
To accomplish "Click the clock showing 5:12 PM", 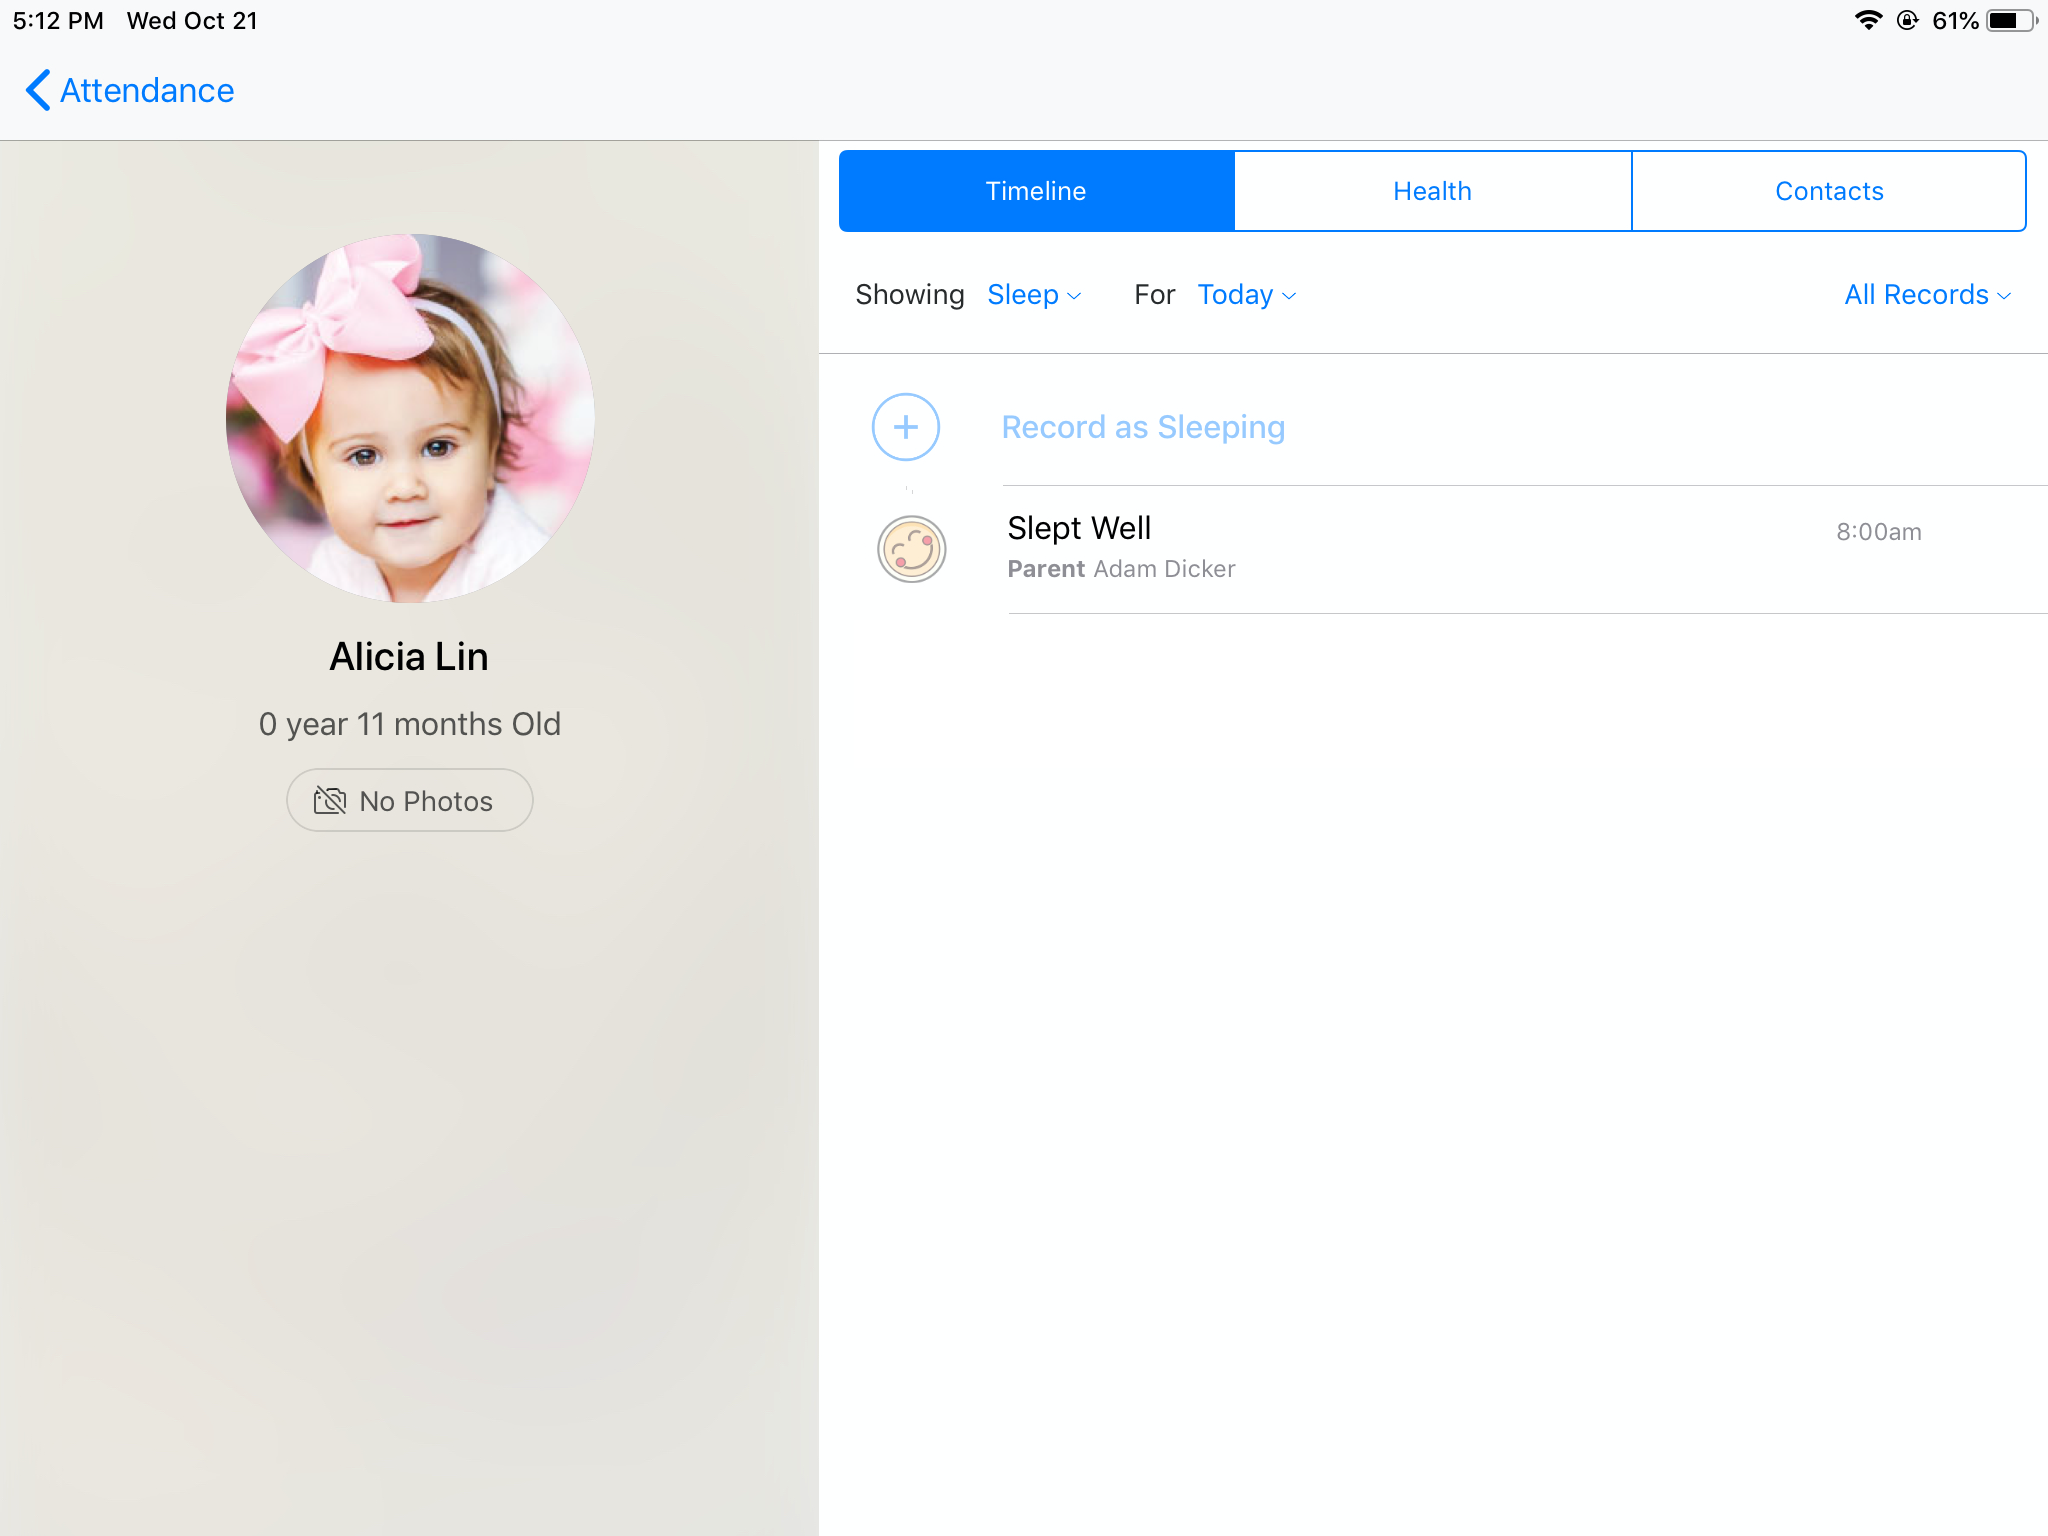I will pyautogui.click(x=57, y=20).
